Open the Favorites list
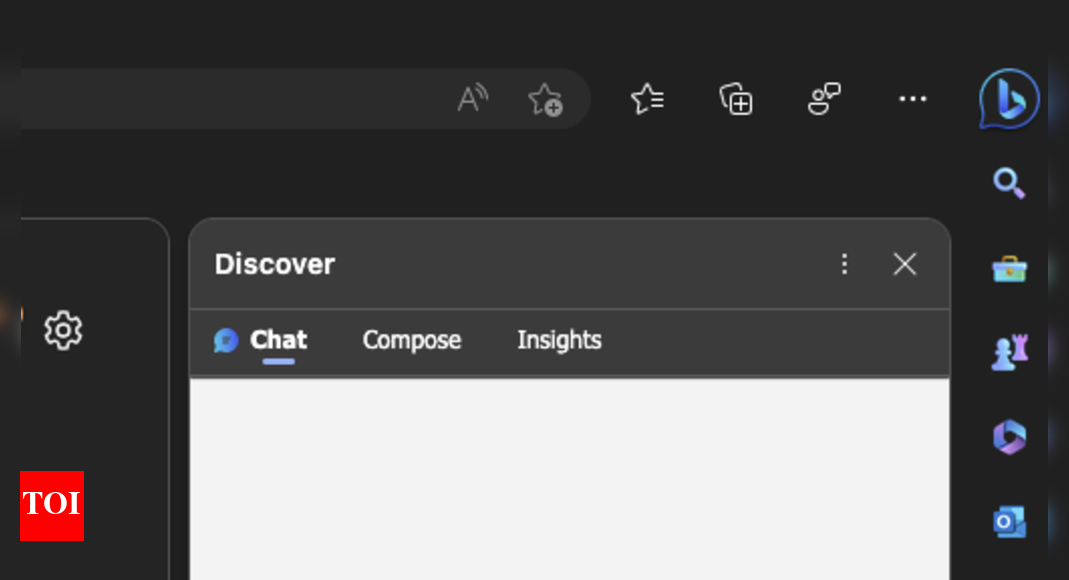This screenshot has width=1069, height=580. coord(647,99)
